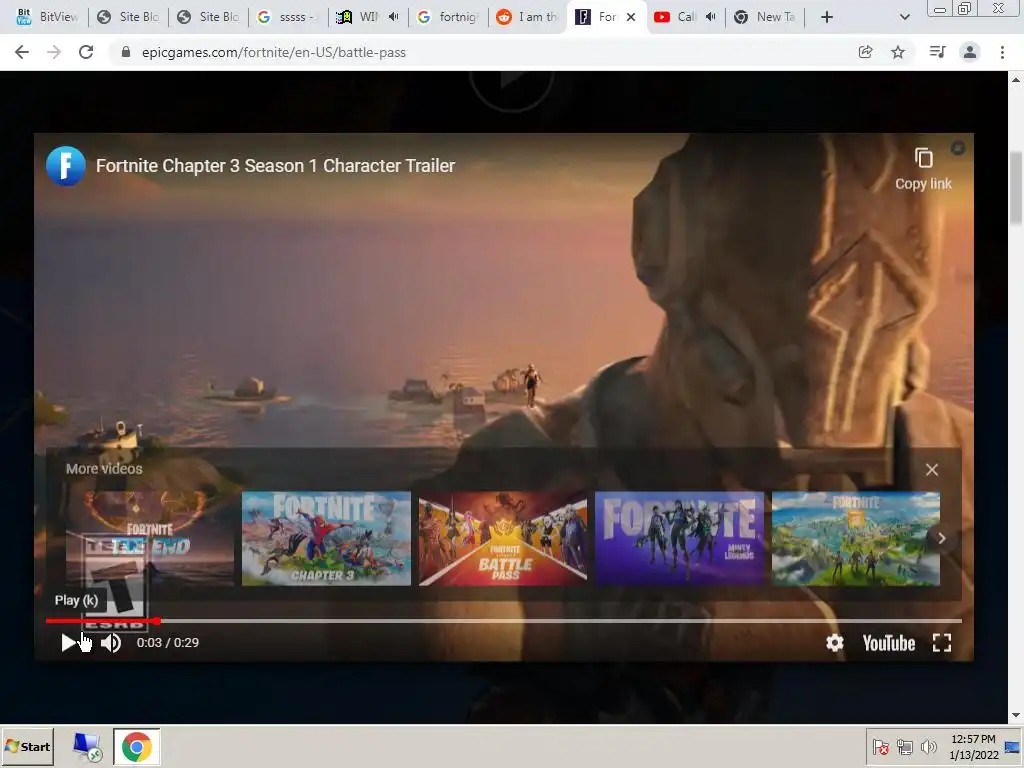Image resolution: width=1024 pixels, height=768 pixels.
Task: Open Chrome three-dot menu
Action: pyautogui.click(x=1002, y=52)
